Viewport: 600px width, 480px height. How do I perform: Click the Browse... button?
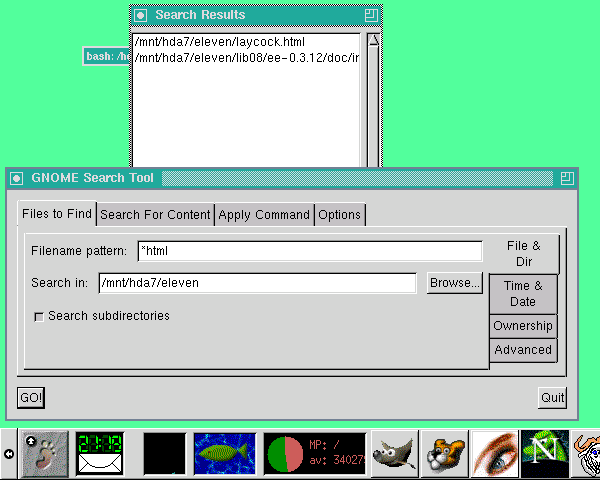[x=455, y=283]
